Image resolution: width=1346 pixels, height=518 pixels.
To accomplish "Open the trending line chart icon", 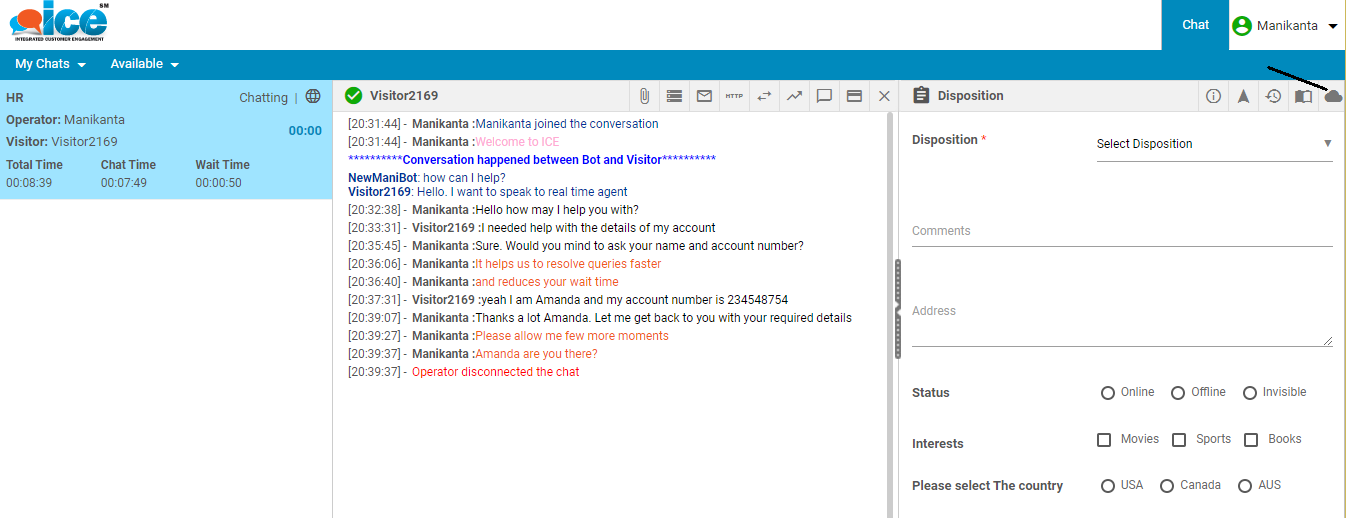I will 794,96.
